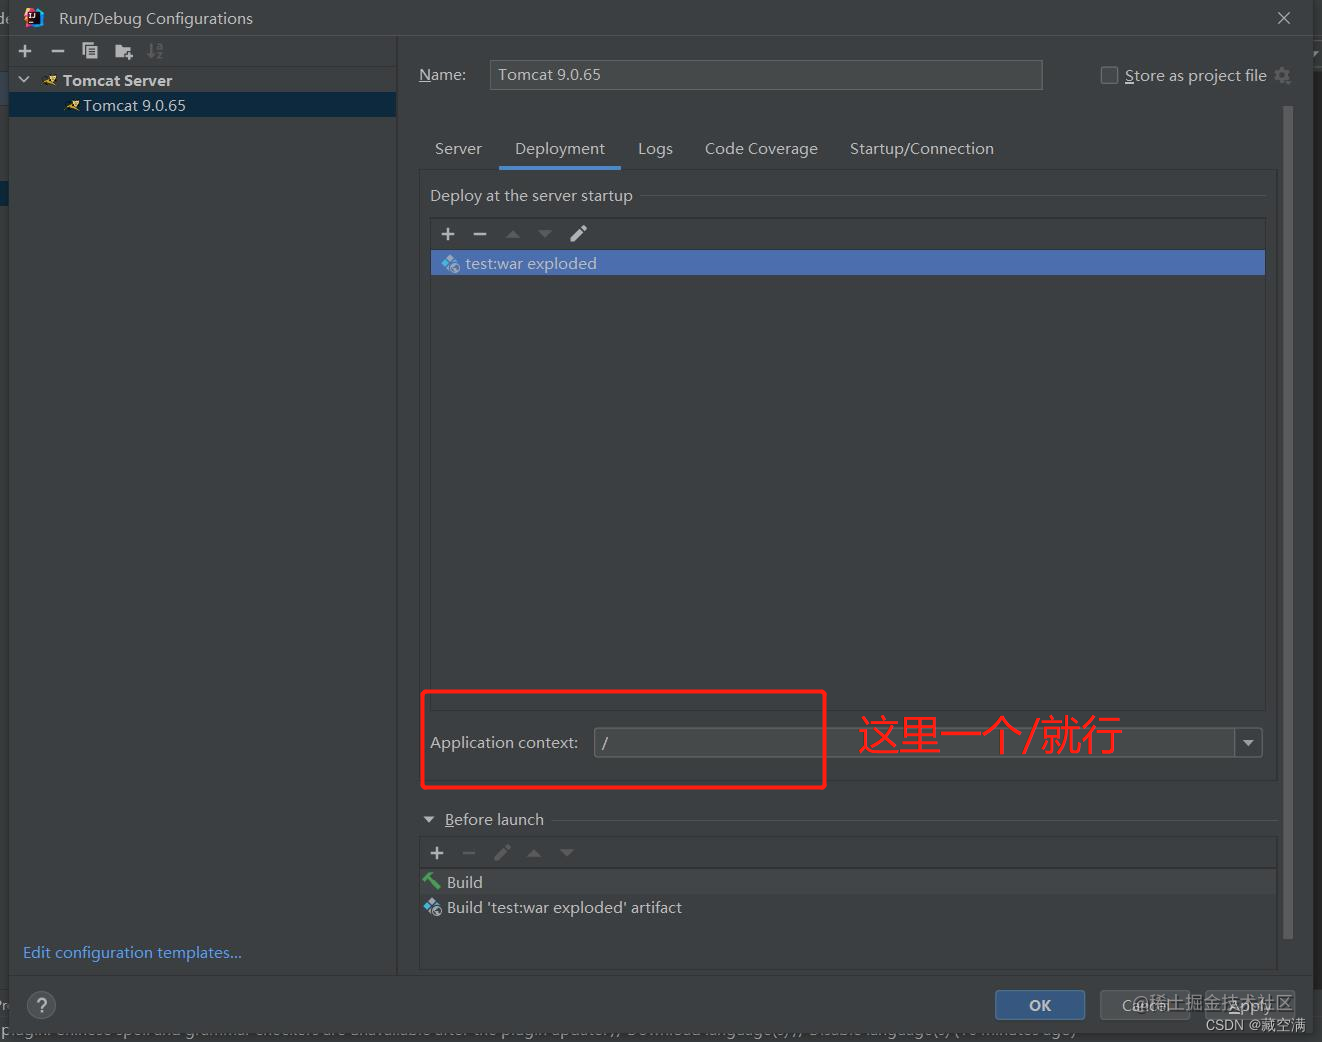Click the IntelliJ icon in title bar
This screenshot has width=1322, height=1042.
click(34, 18)
